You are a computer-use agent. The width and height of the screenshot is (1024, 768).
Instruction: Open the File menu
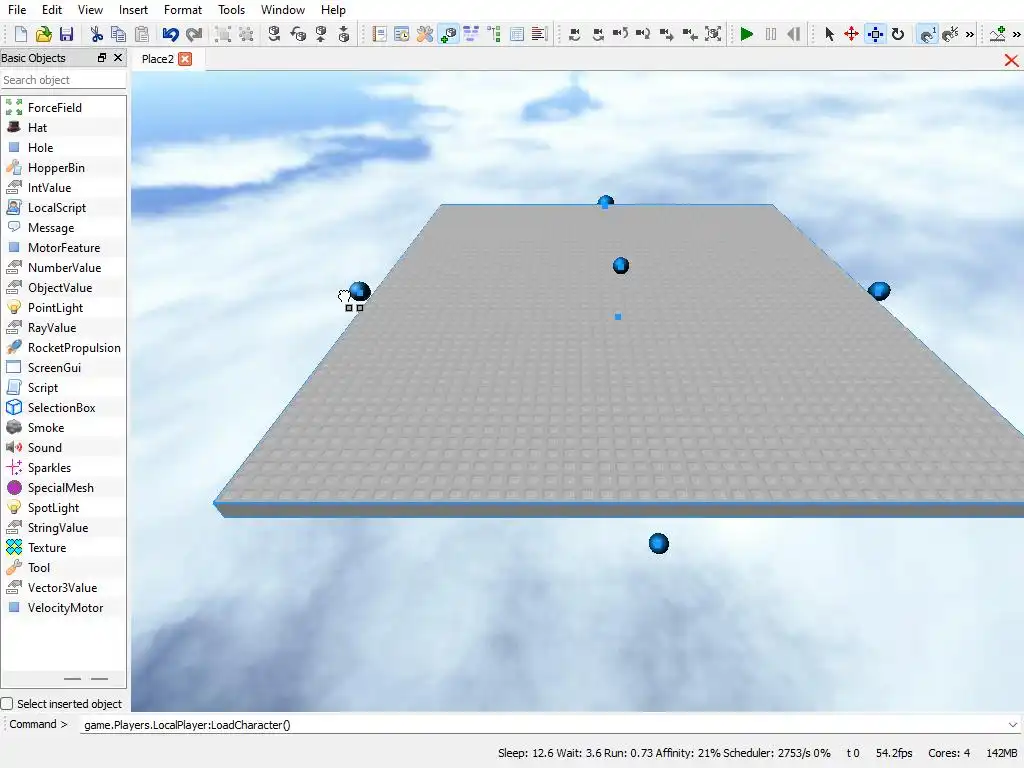tap(17, 10)
